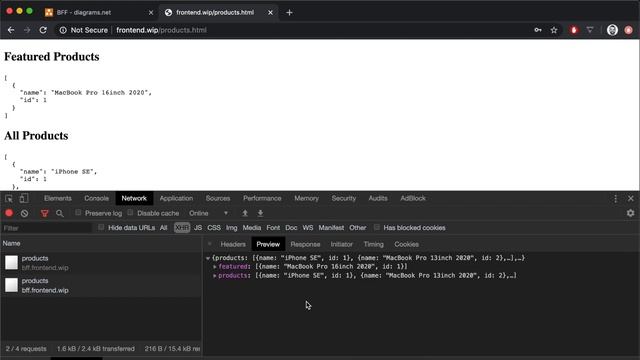Expand the products array in preview
Image resolution: width=640 pixels, height=360 pixels.
[215, 276]
